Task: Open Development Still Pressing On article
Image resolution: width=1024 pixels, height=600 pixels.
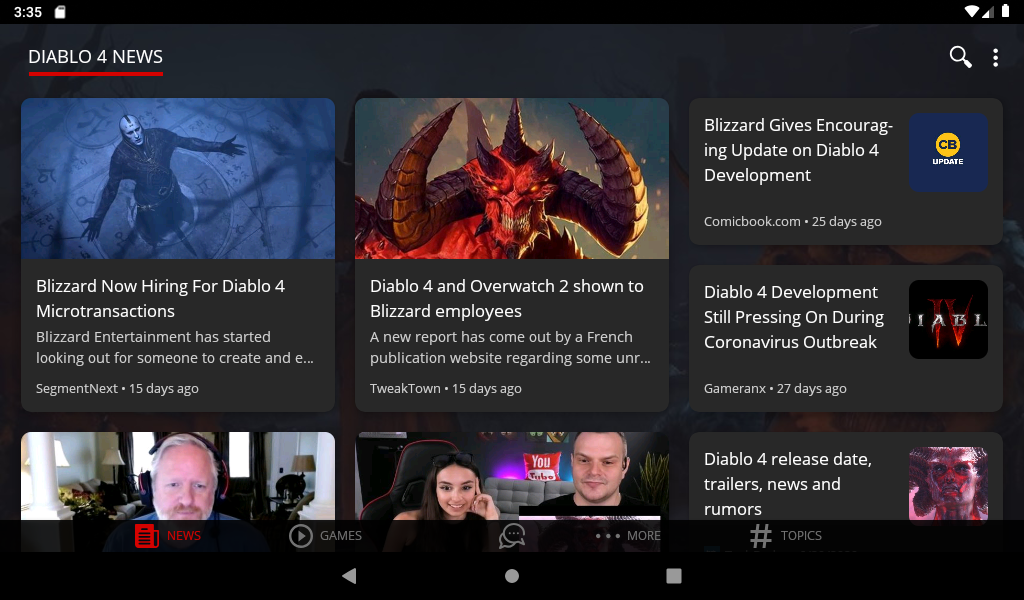Action: 794,317
